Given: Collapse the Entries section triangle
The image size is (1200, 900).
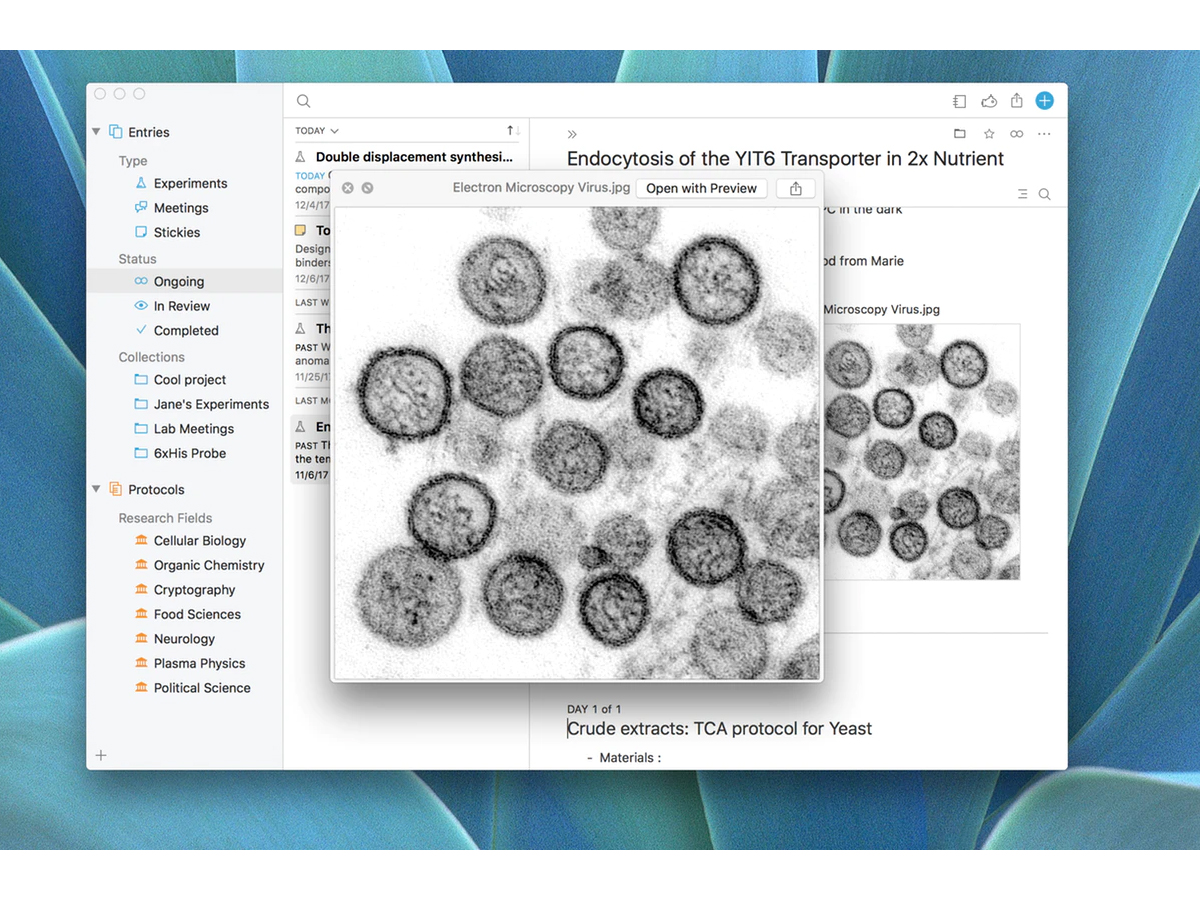Looking at the screenshot, I should tap(97, 132).
